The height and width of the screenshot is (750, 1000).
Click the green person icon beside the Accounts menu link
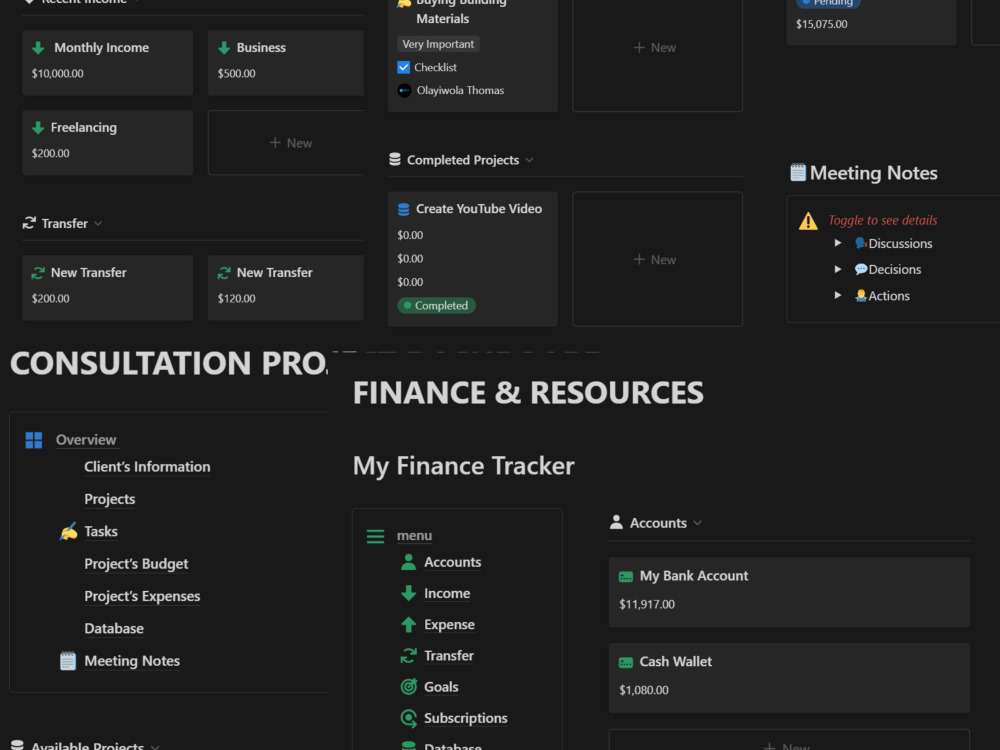click(x=409, y=562)
